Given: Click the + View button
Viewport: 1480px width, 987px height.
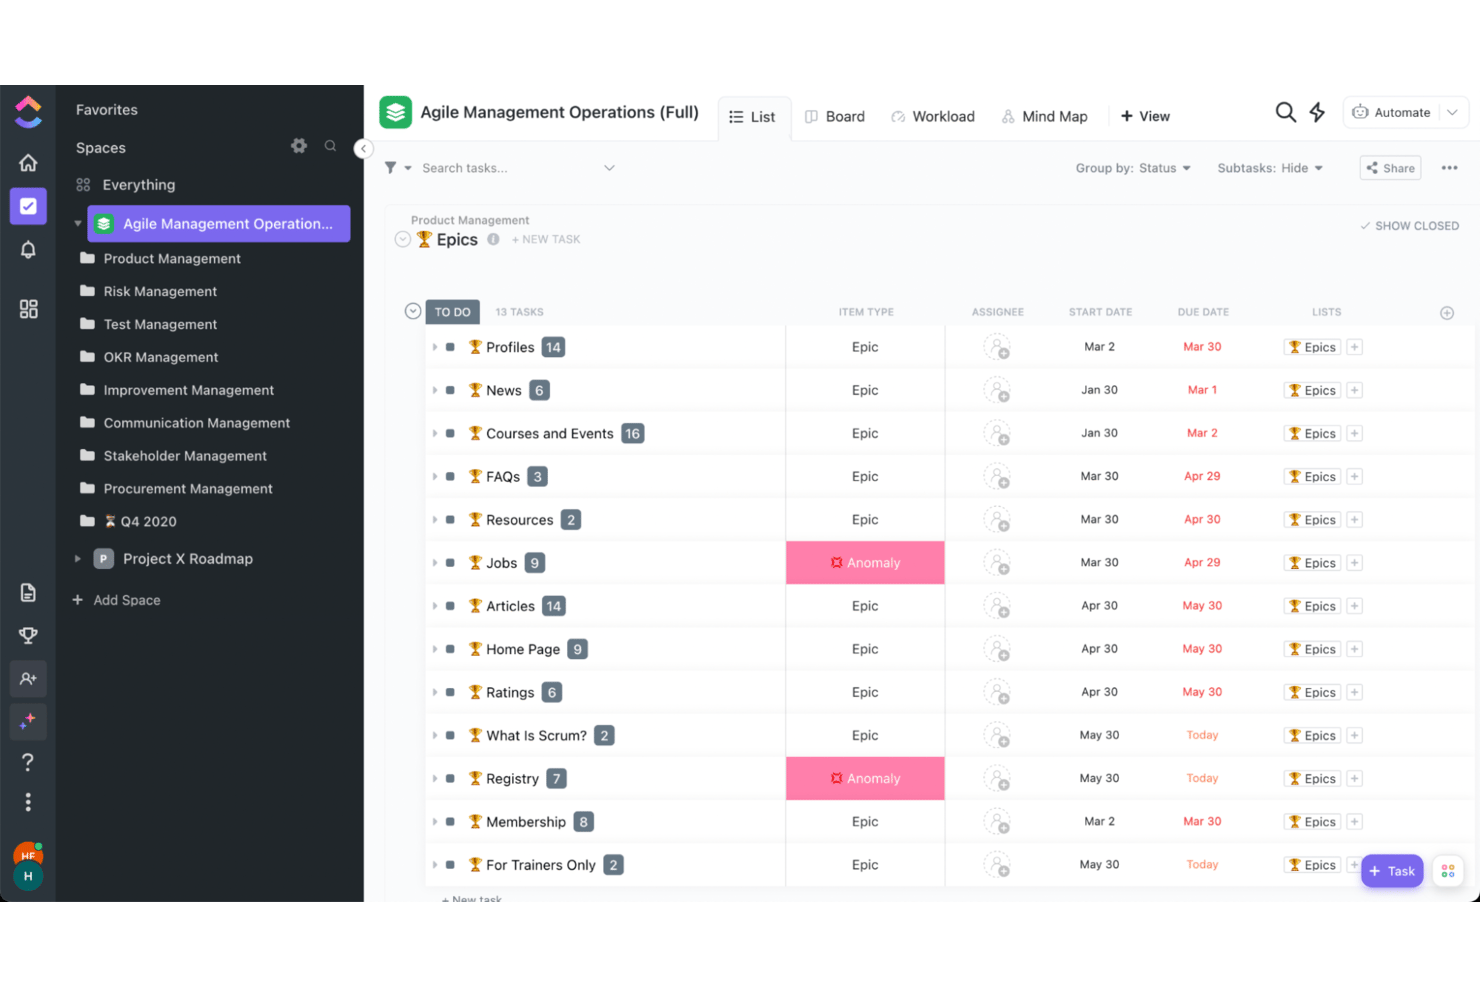Looking at the screenshot, I should [x=1145, y=116].
